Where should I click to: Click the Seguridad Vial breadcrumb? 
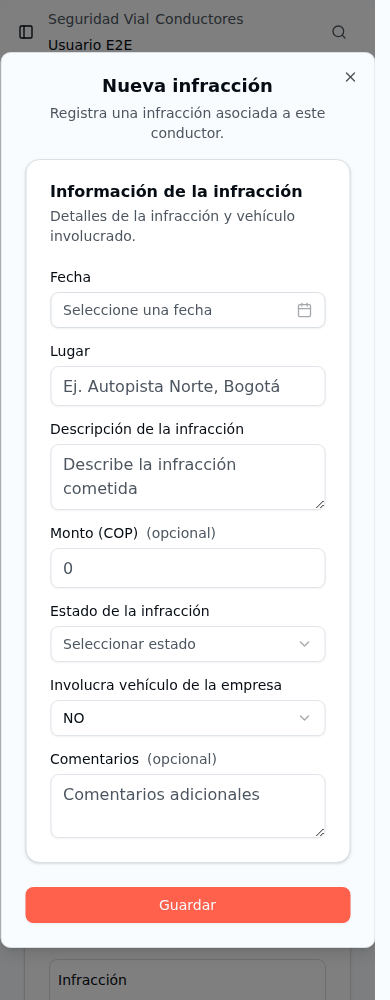click(99, 19)
